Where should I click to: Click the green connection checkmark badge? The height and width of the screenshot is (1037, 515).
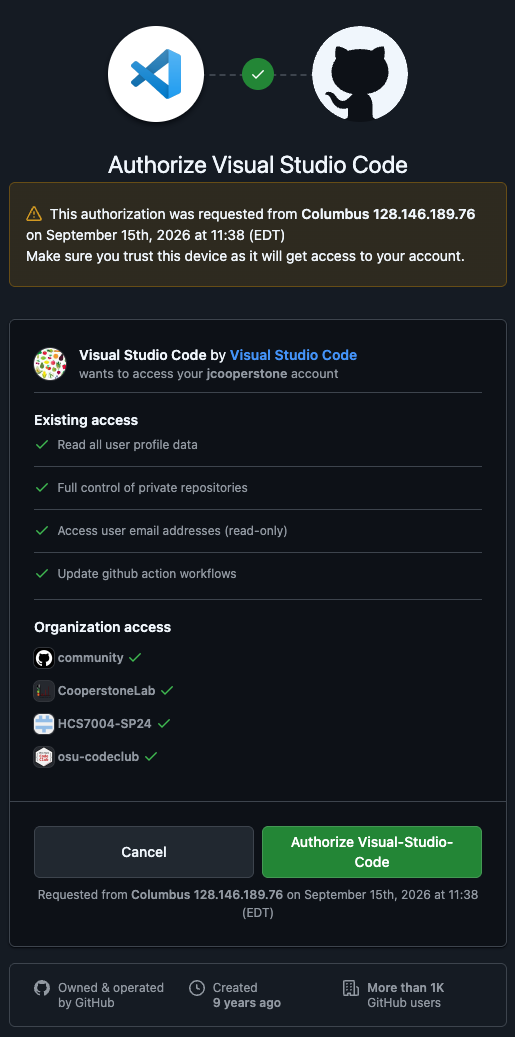258,74
